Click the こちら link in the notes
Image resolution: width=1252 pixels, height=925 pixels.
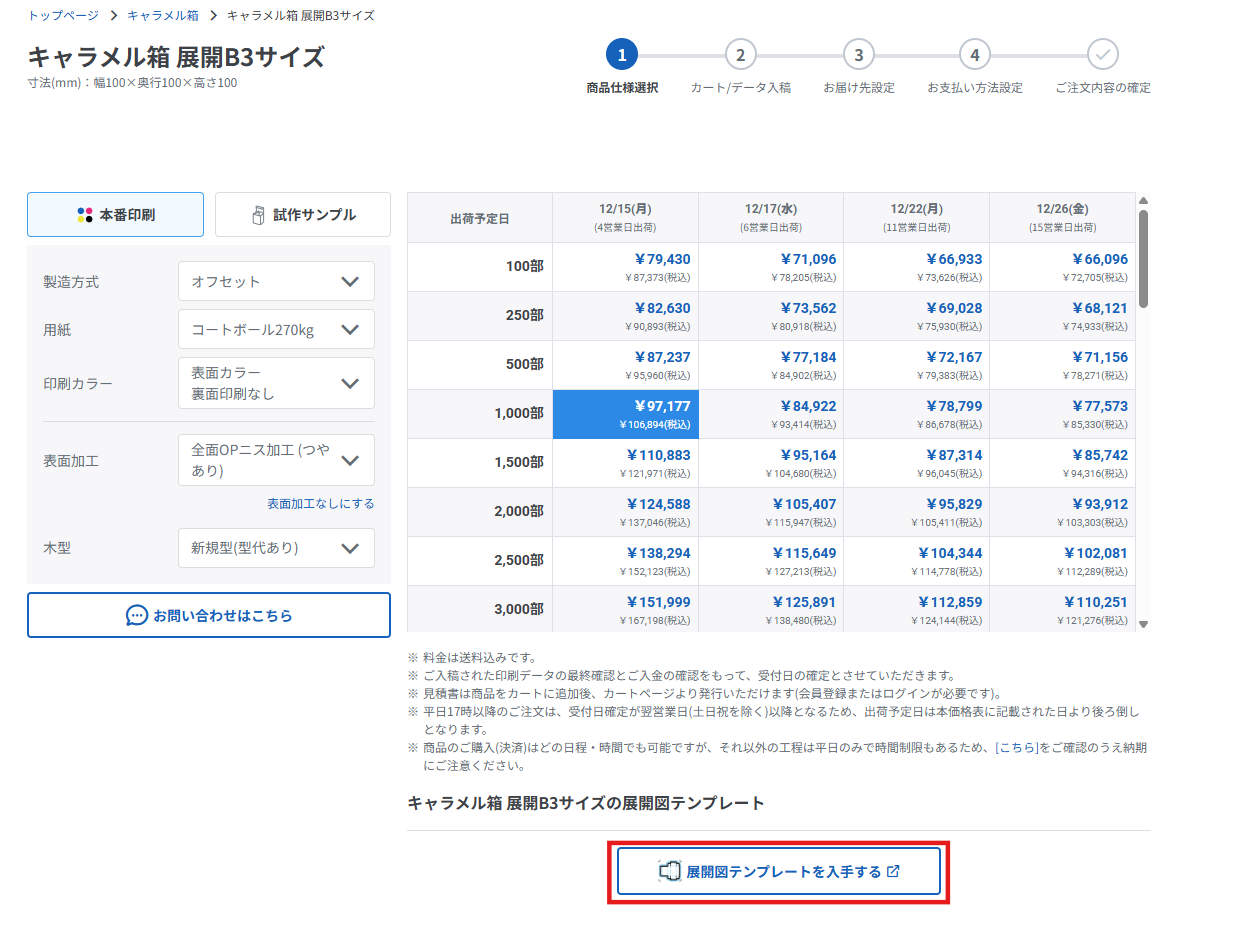(x=1016, y=748)
